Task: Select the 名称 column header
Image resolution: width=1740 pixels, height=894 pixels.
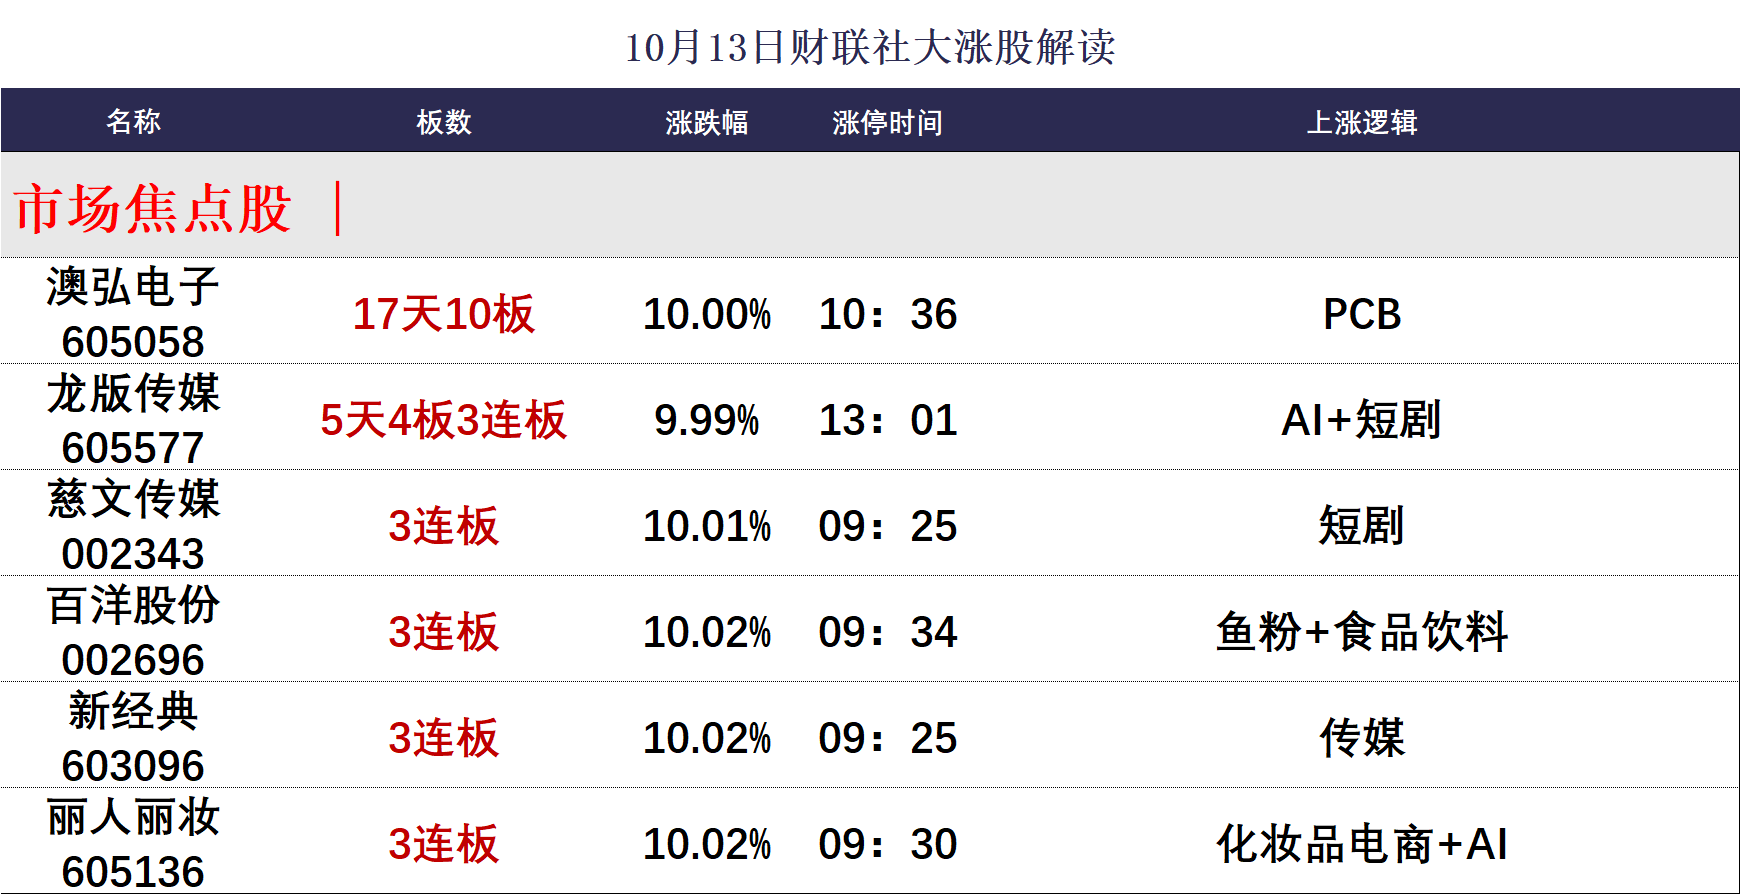Action: [x=133, y=122]
